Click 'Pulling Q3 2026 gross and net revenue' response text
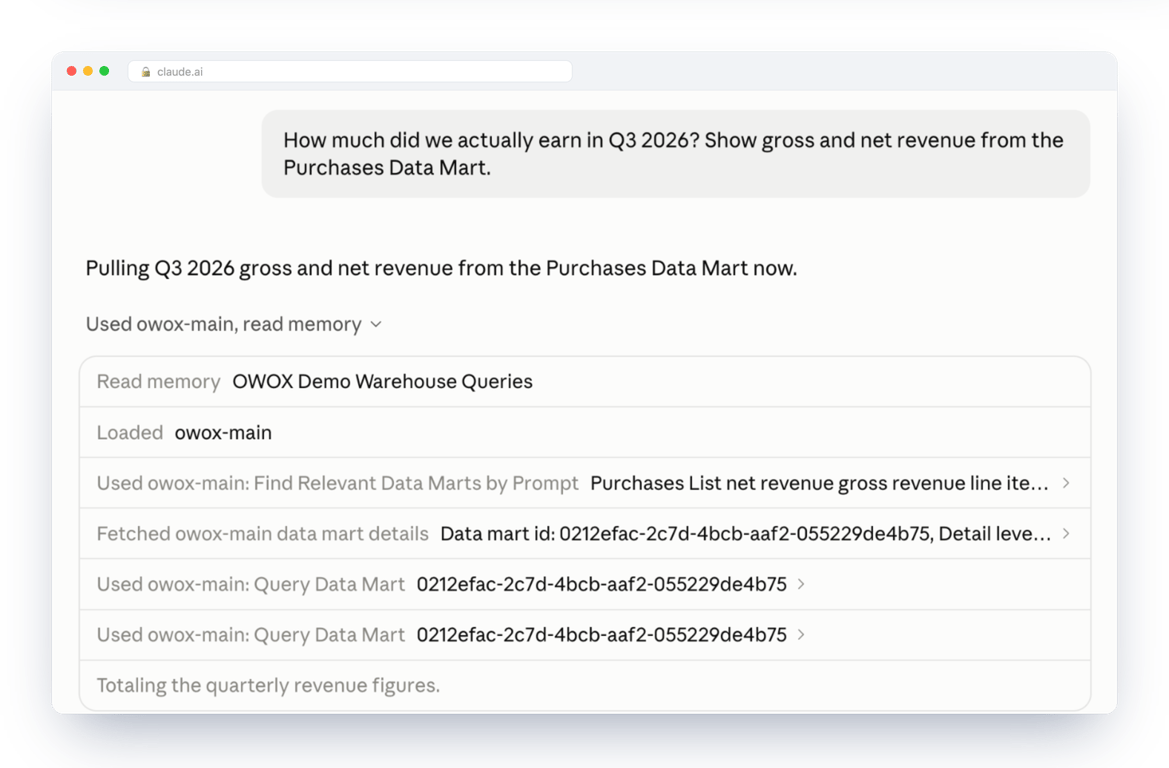Image resolution: width=1169 pixels, height=768 pixels. tap(441, 268)
